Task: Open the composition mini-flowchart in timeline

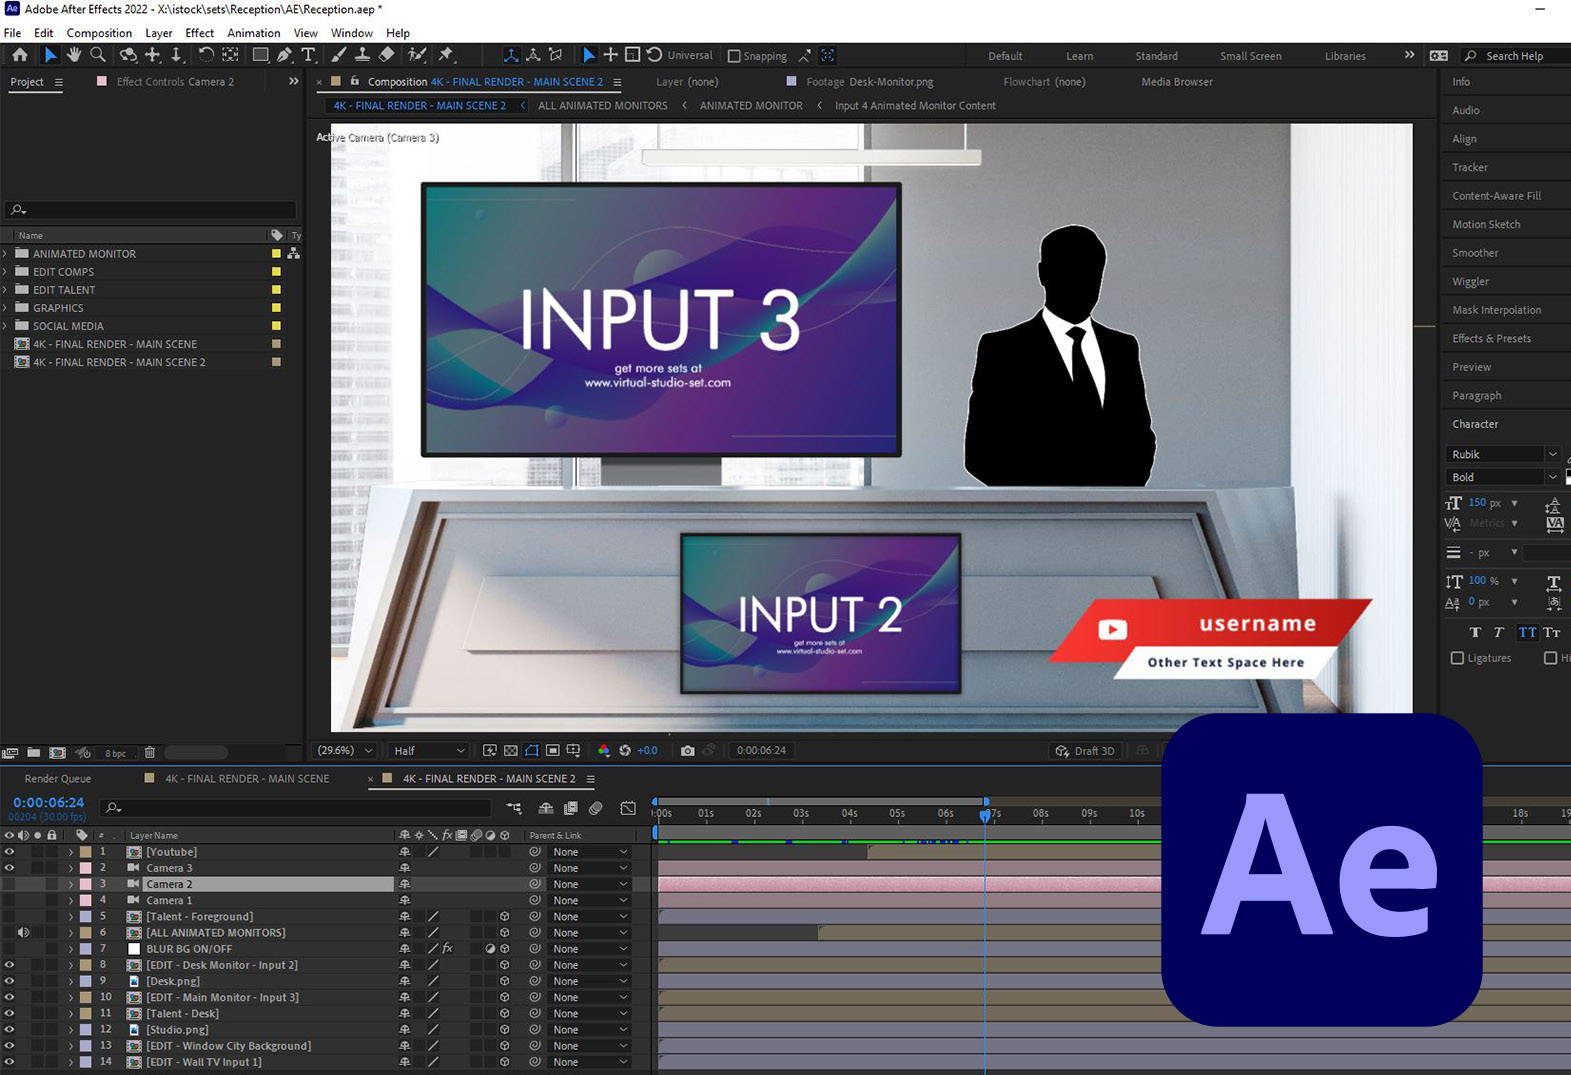Action: (x=514, y=807)
